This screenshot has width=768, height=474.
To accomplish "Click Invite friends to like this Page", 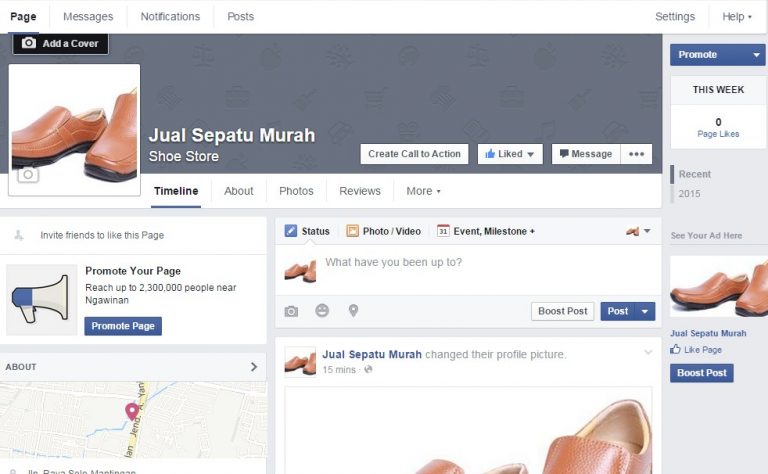I will tap(102, 235).
